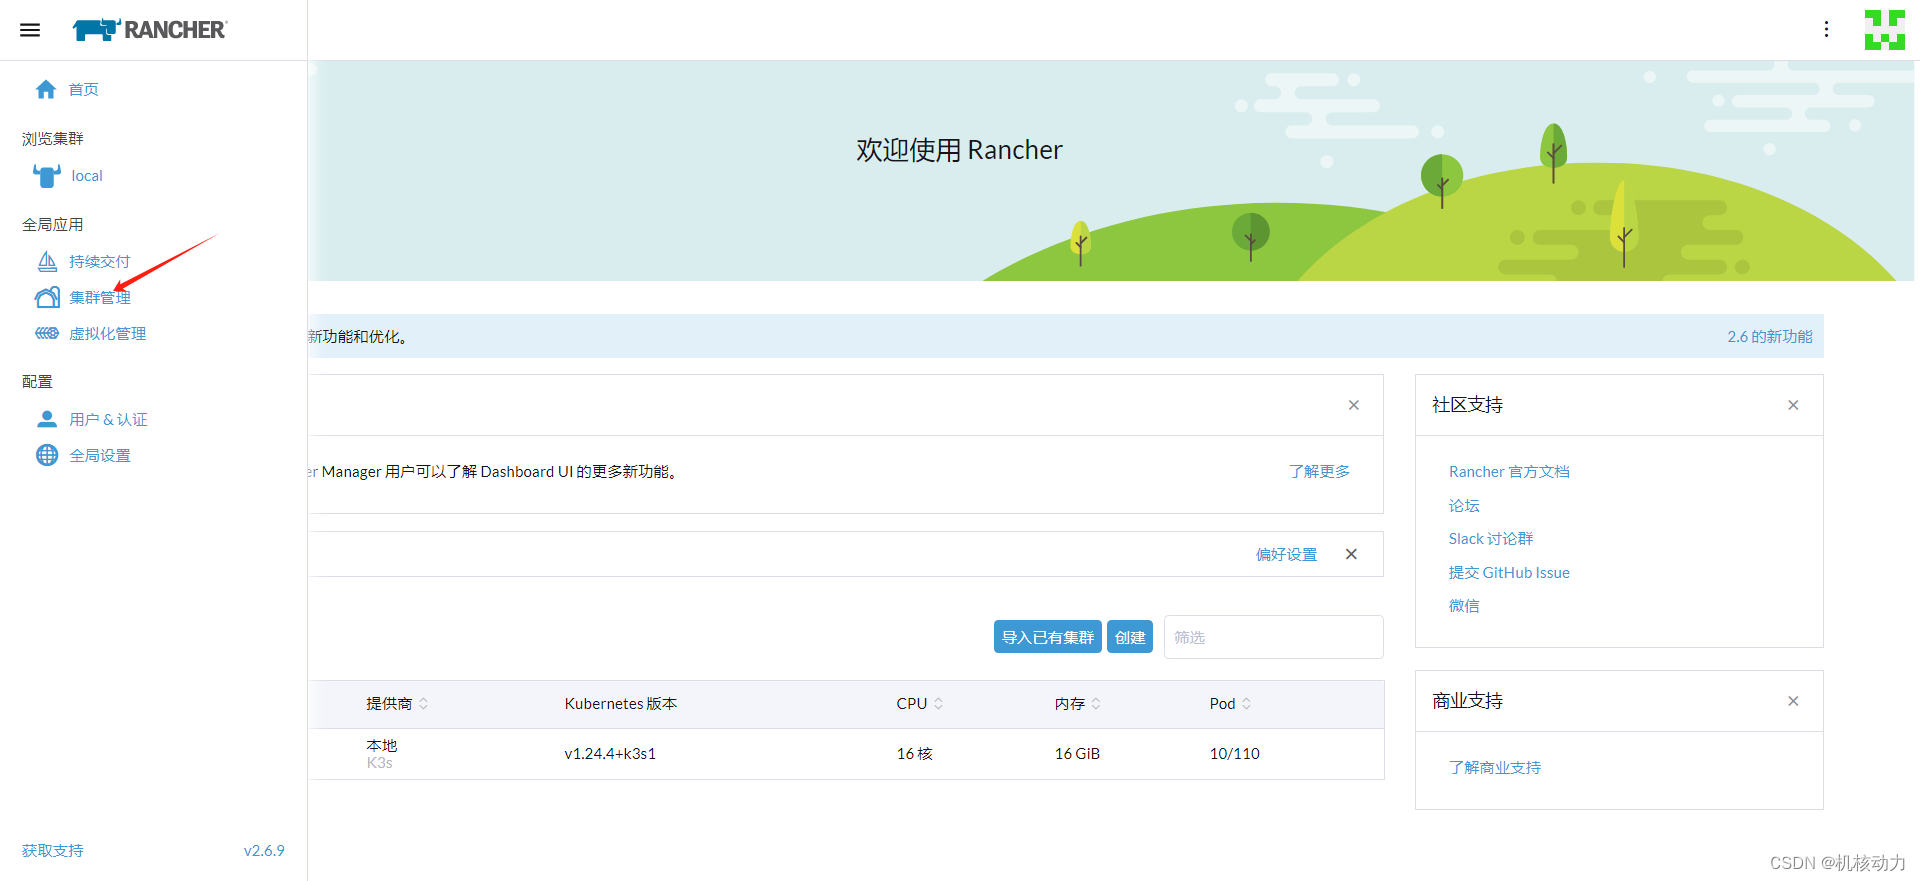
Task: Sort table by 内存 column
Action: (1078, 704)
